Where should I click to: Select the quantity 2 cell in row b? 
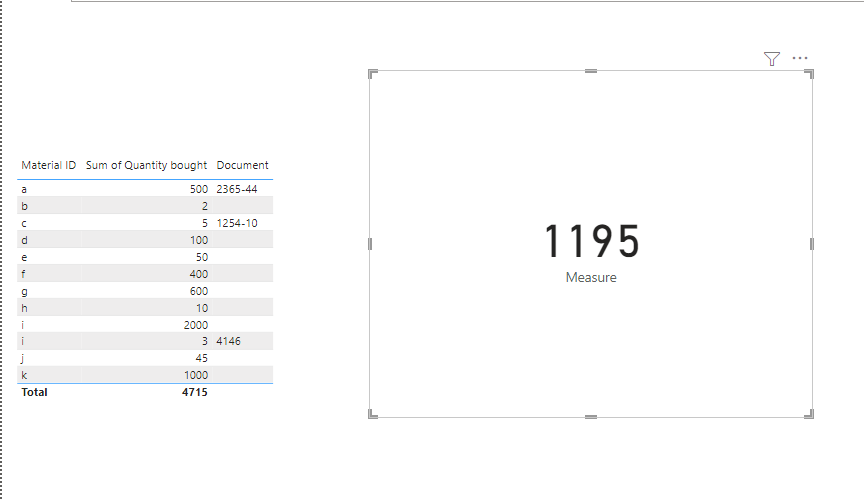pyautogui.click(x=204, y=206)
